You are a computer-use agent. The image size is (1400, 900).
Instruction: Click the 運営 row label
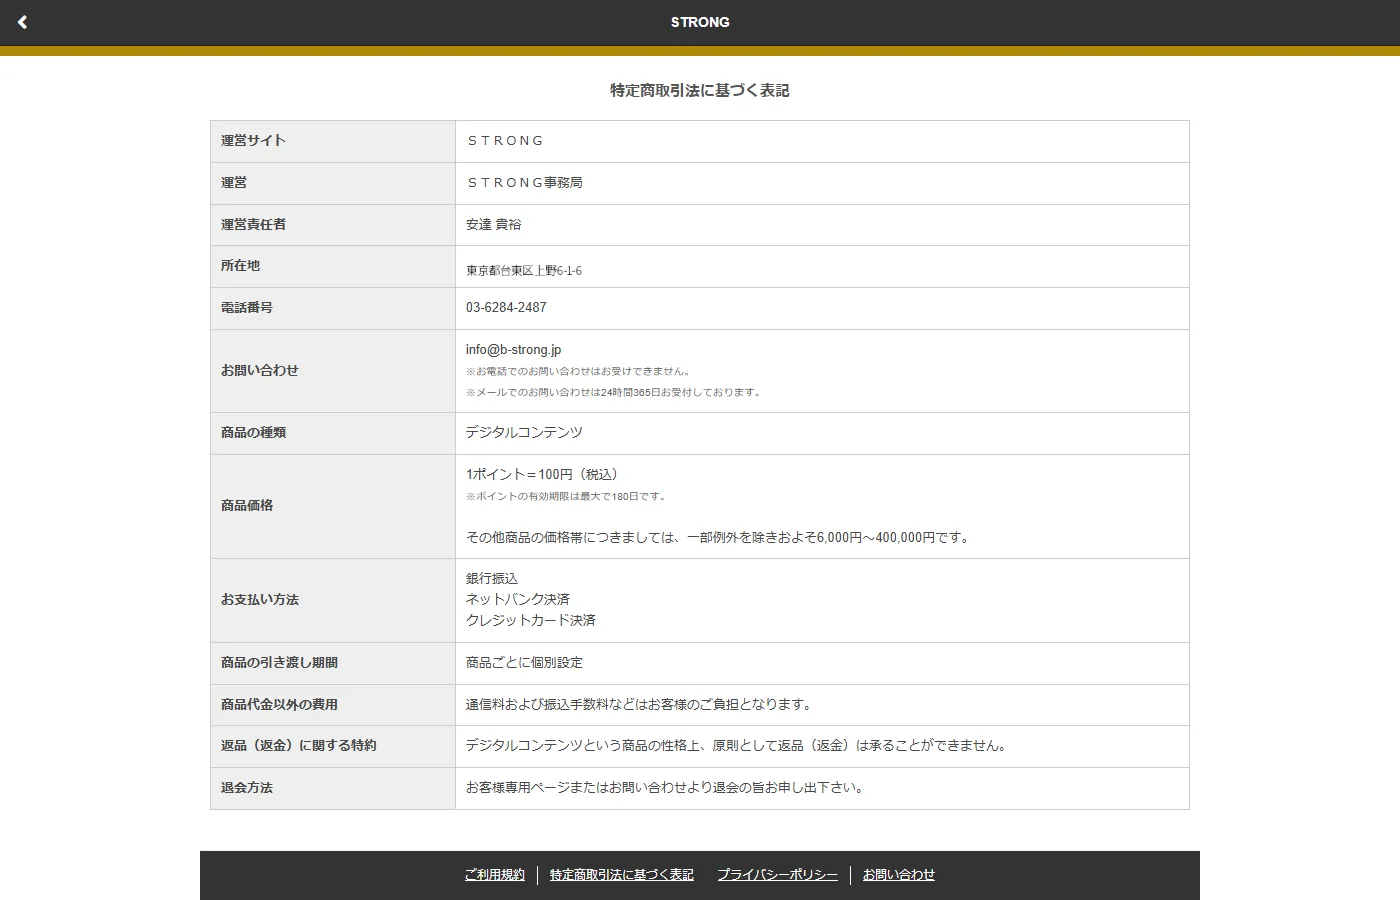pyautogui.click(x=234, y=183)
